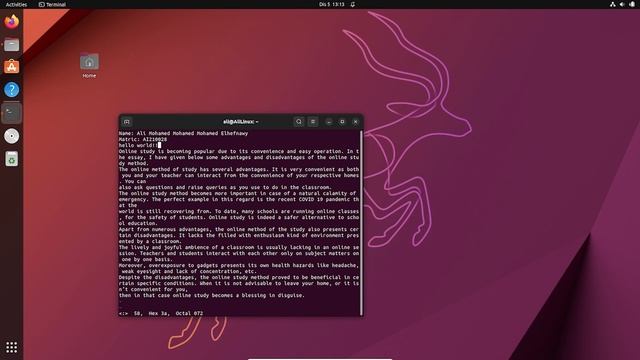Open the Help icon in the dock
This screenshot has height=360, width=640.
pyautogui.click(x=11, y=89)
